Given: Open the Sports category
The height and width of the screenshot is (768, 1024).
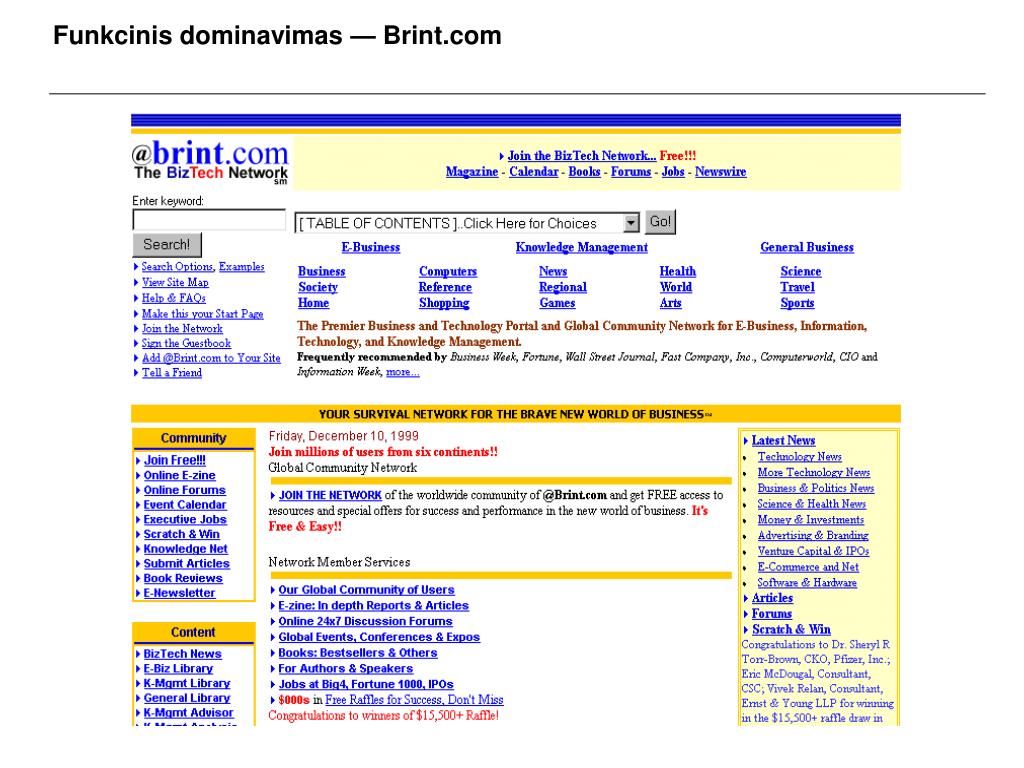Looking at the screenshot, I should click(x=797, y=303).
